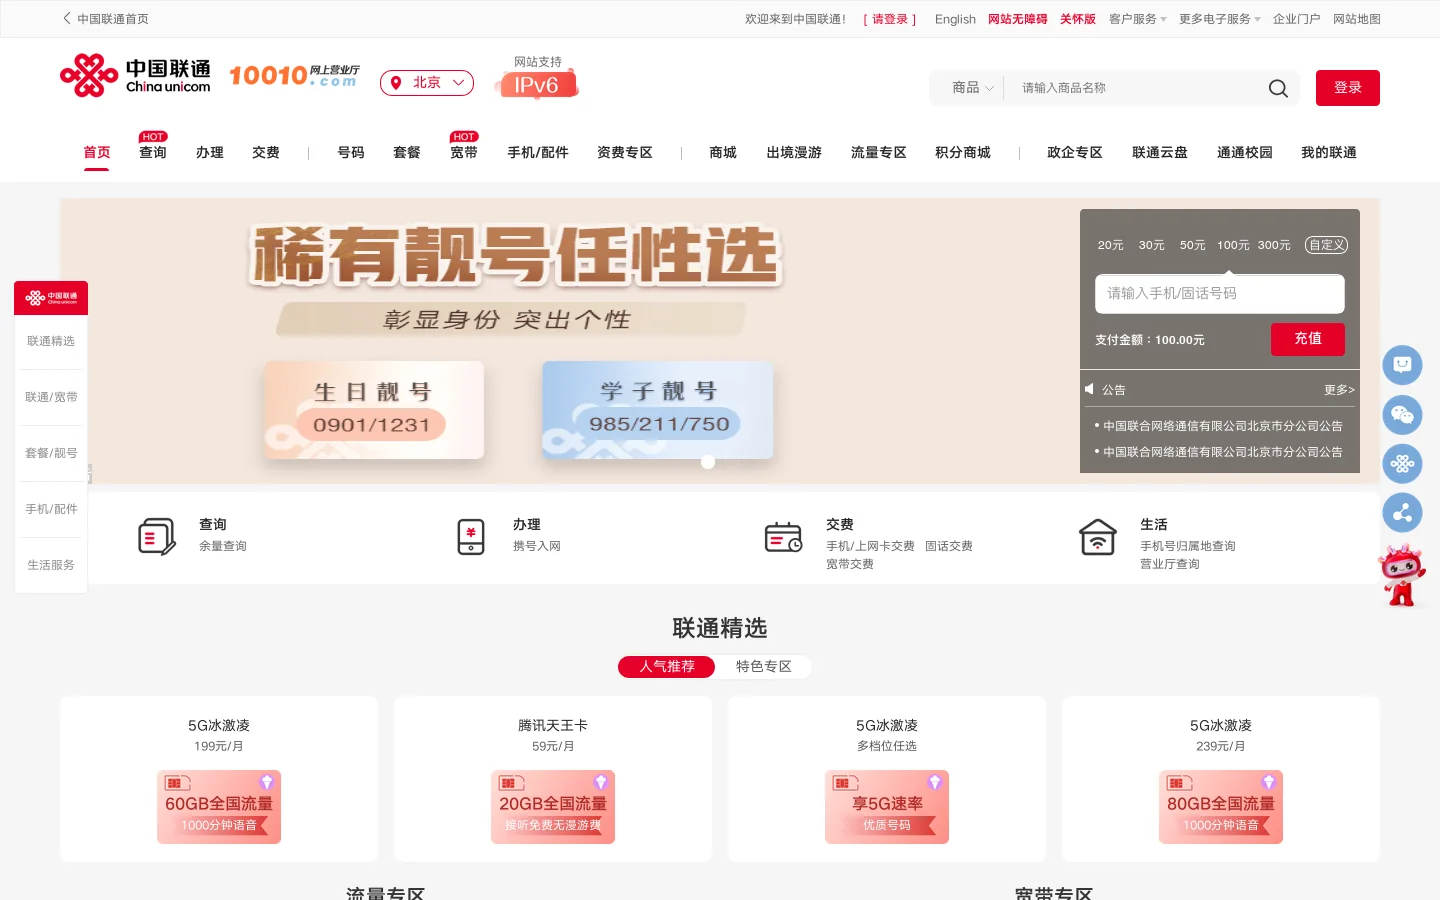Select the 300元 recharge amount
The image size is (1440, 900).
1274,245
